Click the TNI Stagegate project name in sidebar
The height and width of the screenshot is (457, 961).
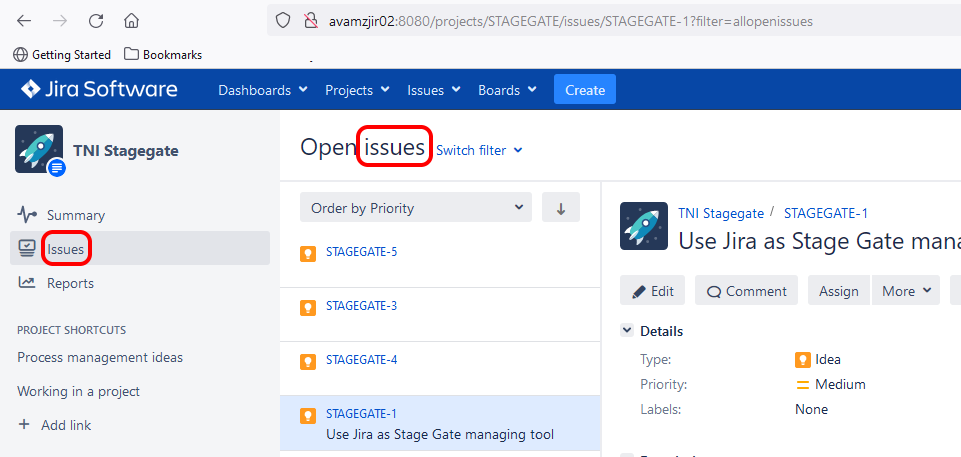pos(126,151)
